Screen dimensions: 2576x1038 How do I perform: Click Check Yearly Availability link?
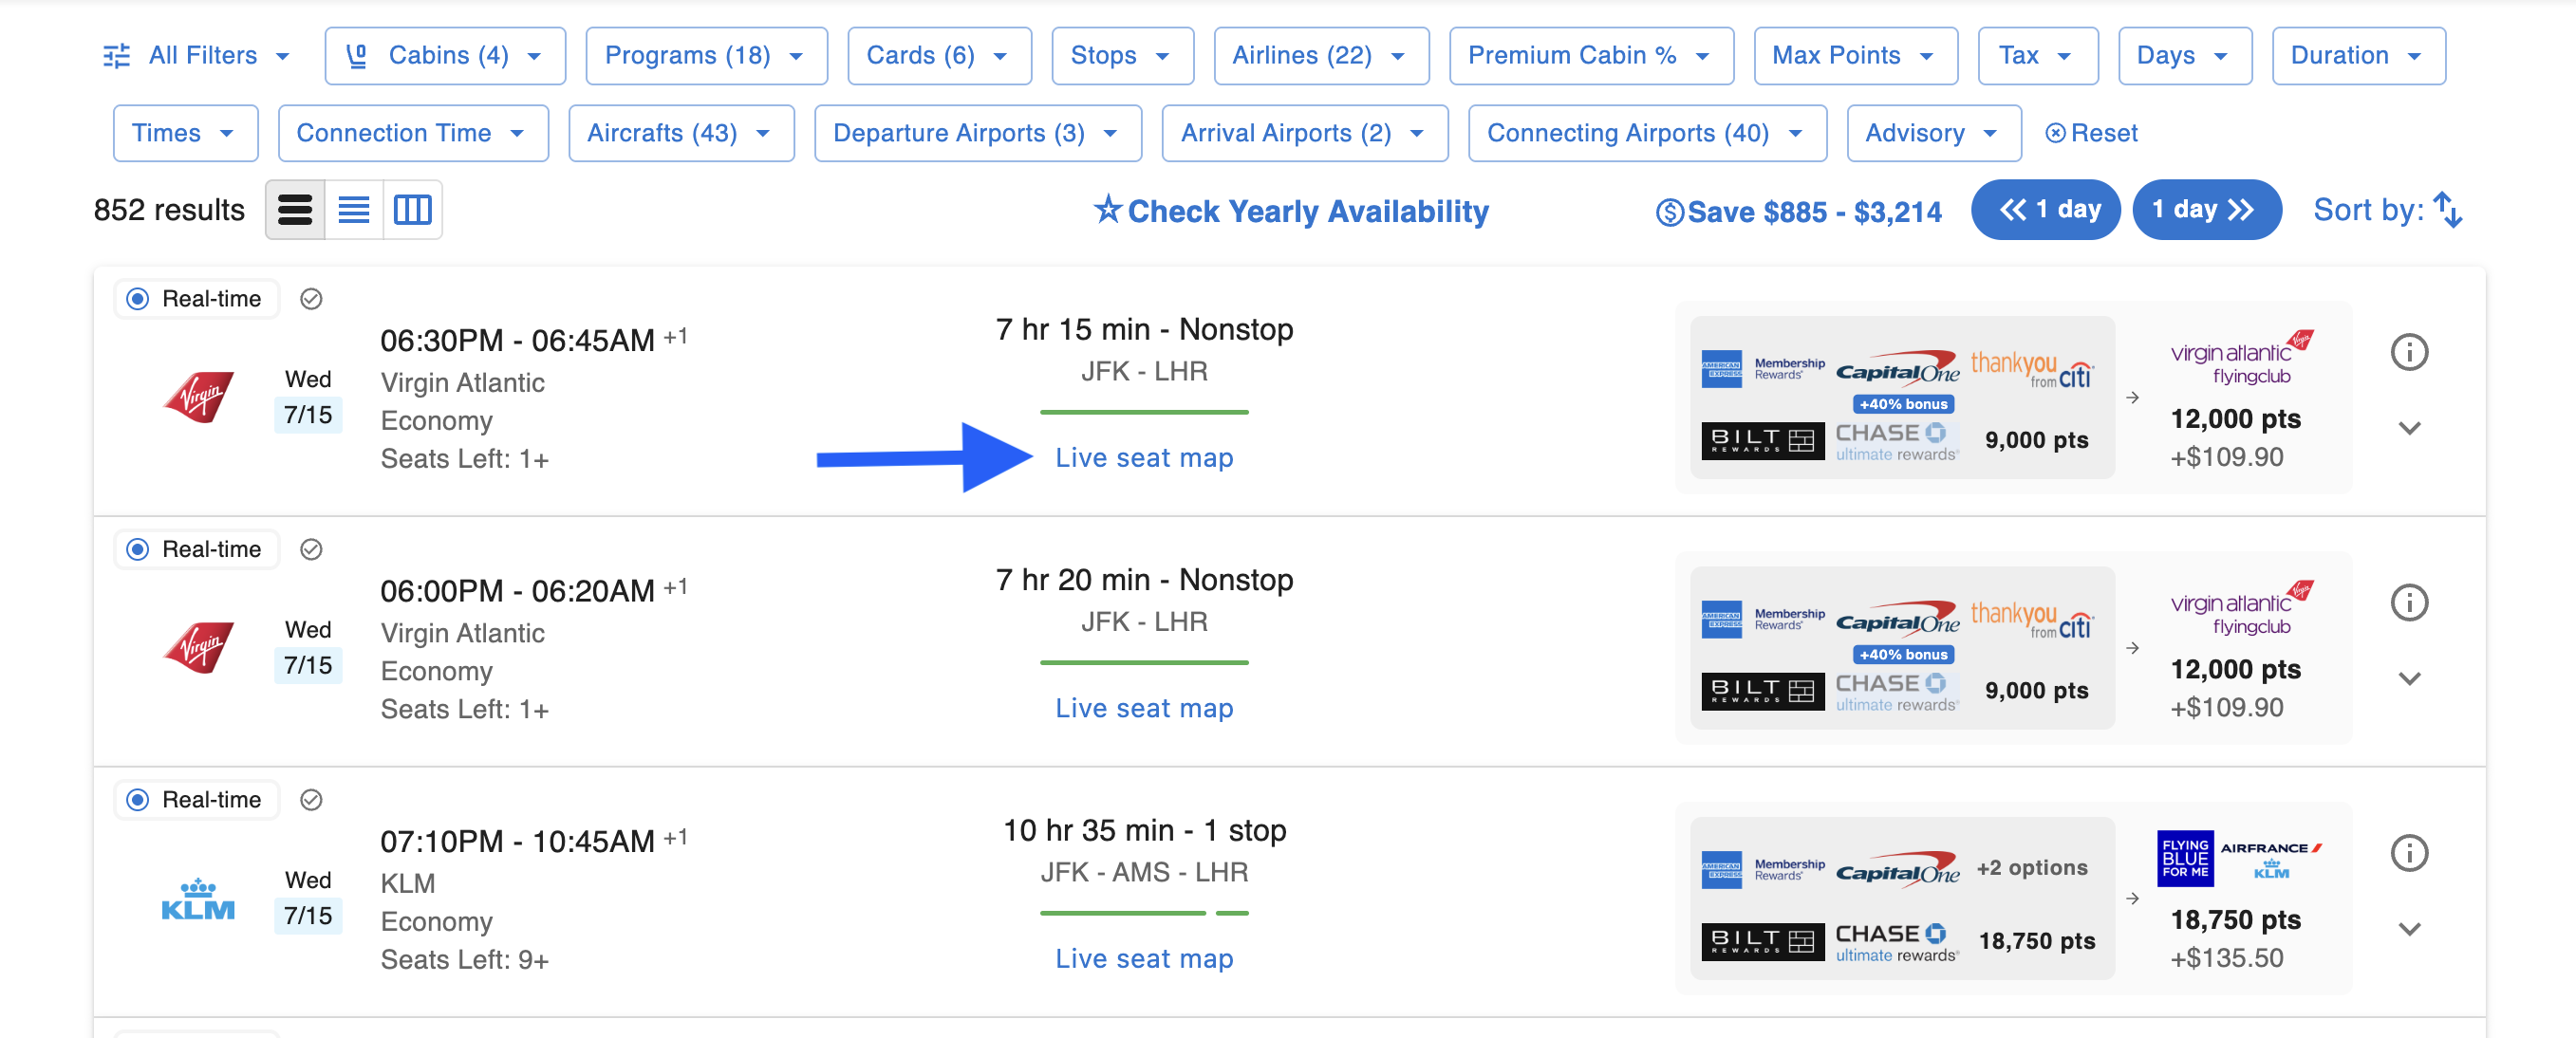(x=1290, y=211)
